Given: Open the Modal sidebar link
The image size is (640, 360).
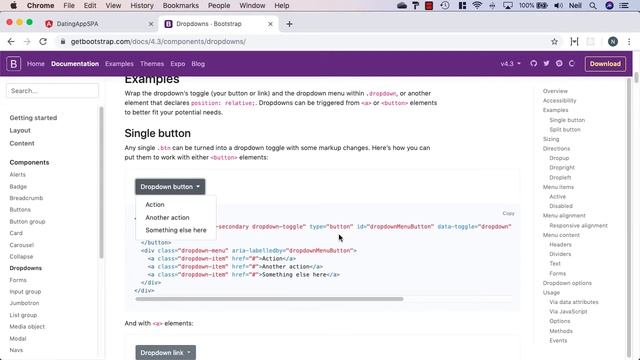Looking at the screenshot, I should coord(18,338).
